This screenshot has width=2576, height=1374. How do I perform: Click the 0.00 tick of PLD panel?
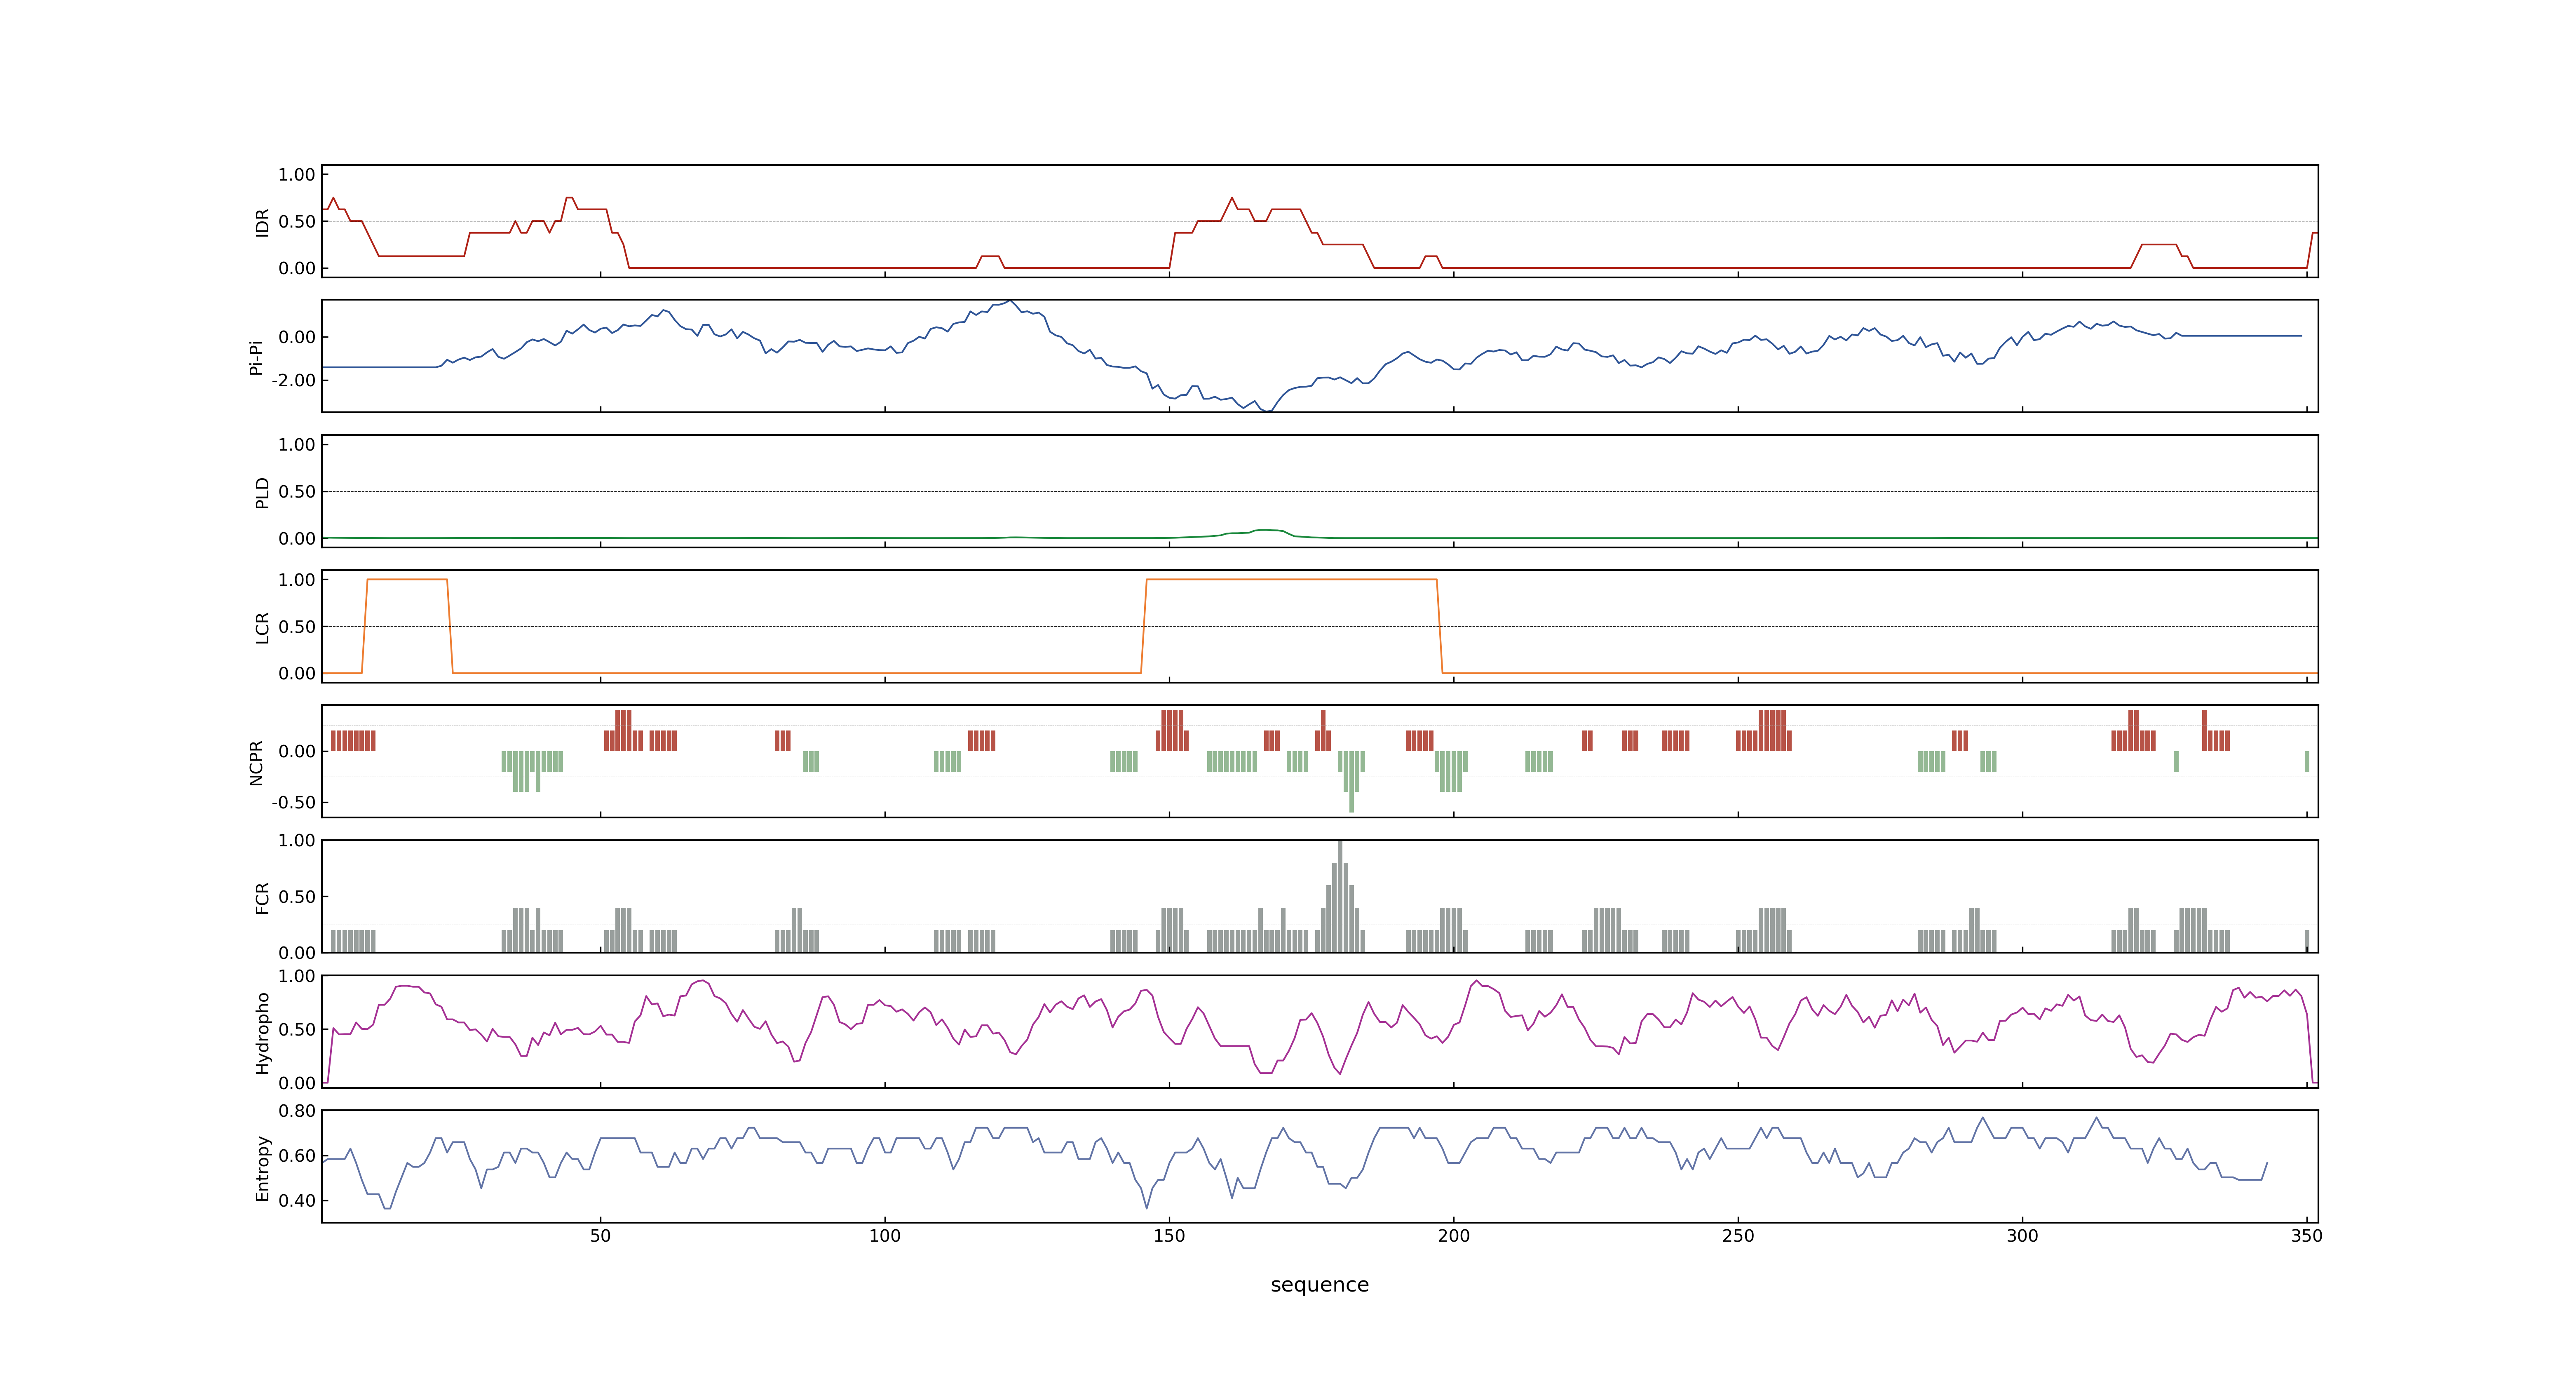point(297,539)
